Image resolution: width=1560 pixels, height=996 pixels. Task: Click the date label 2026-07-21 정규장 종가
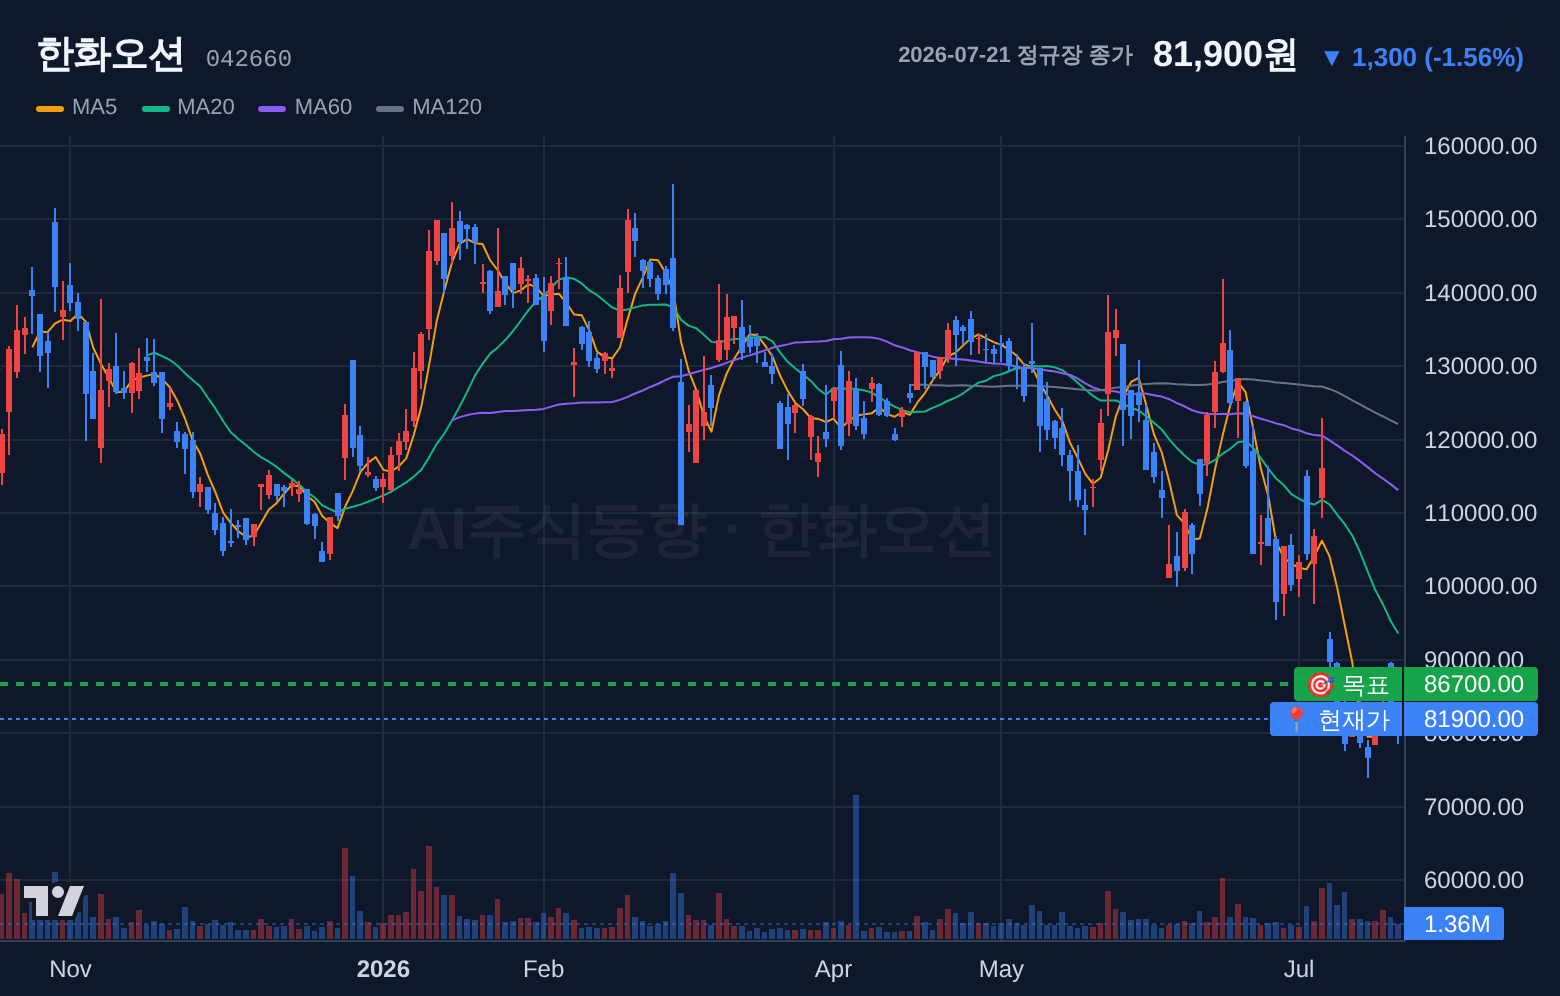tap(1015, 55)
